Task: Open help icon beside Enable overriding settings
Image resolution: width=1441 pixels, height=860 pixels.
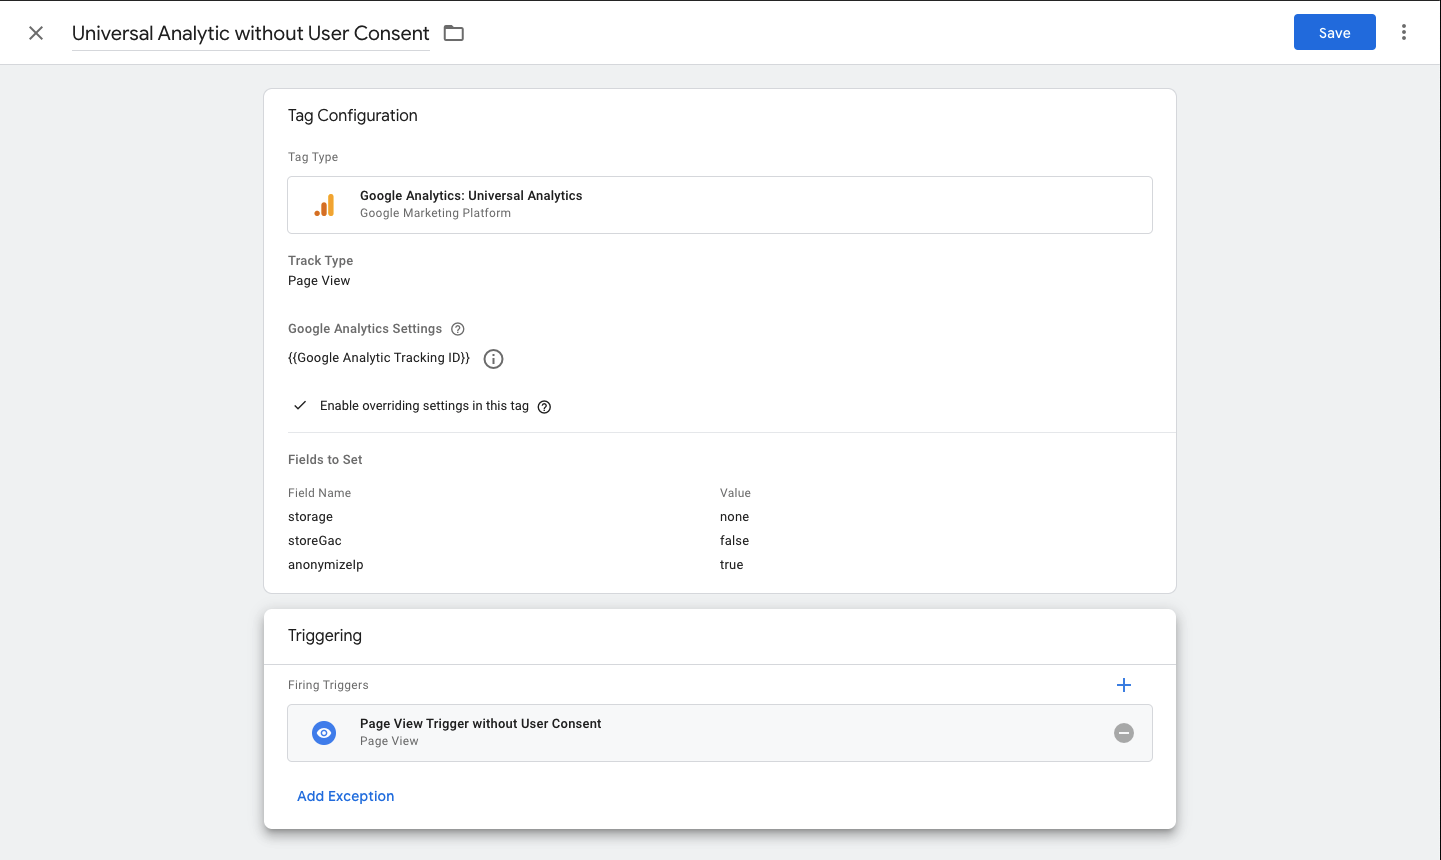Action: 544,407
